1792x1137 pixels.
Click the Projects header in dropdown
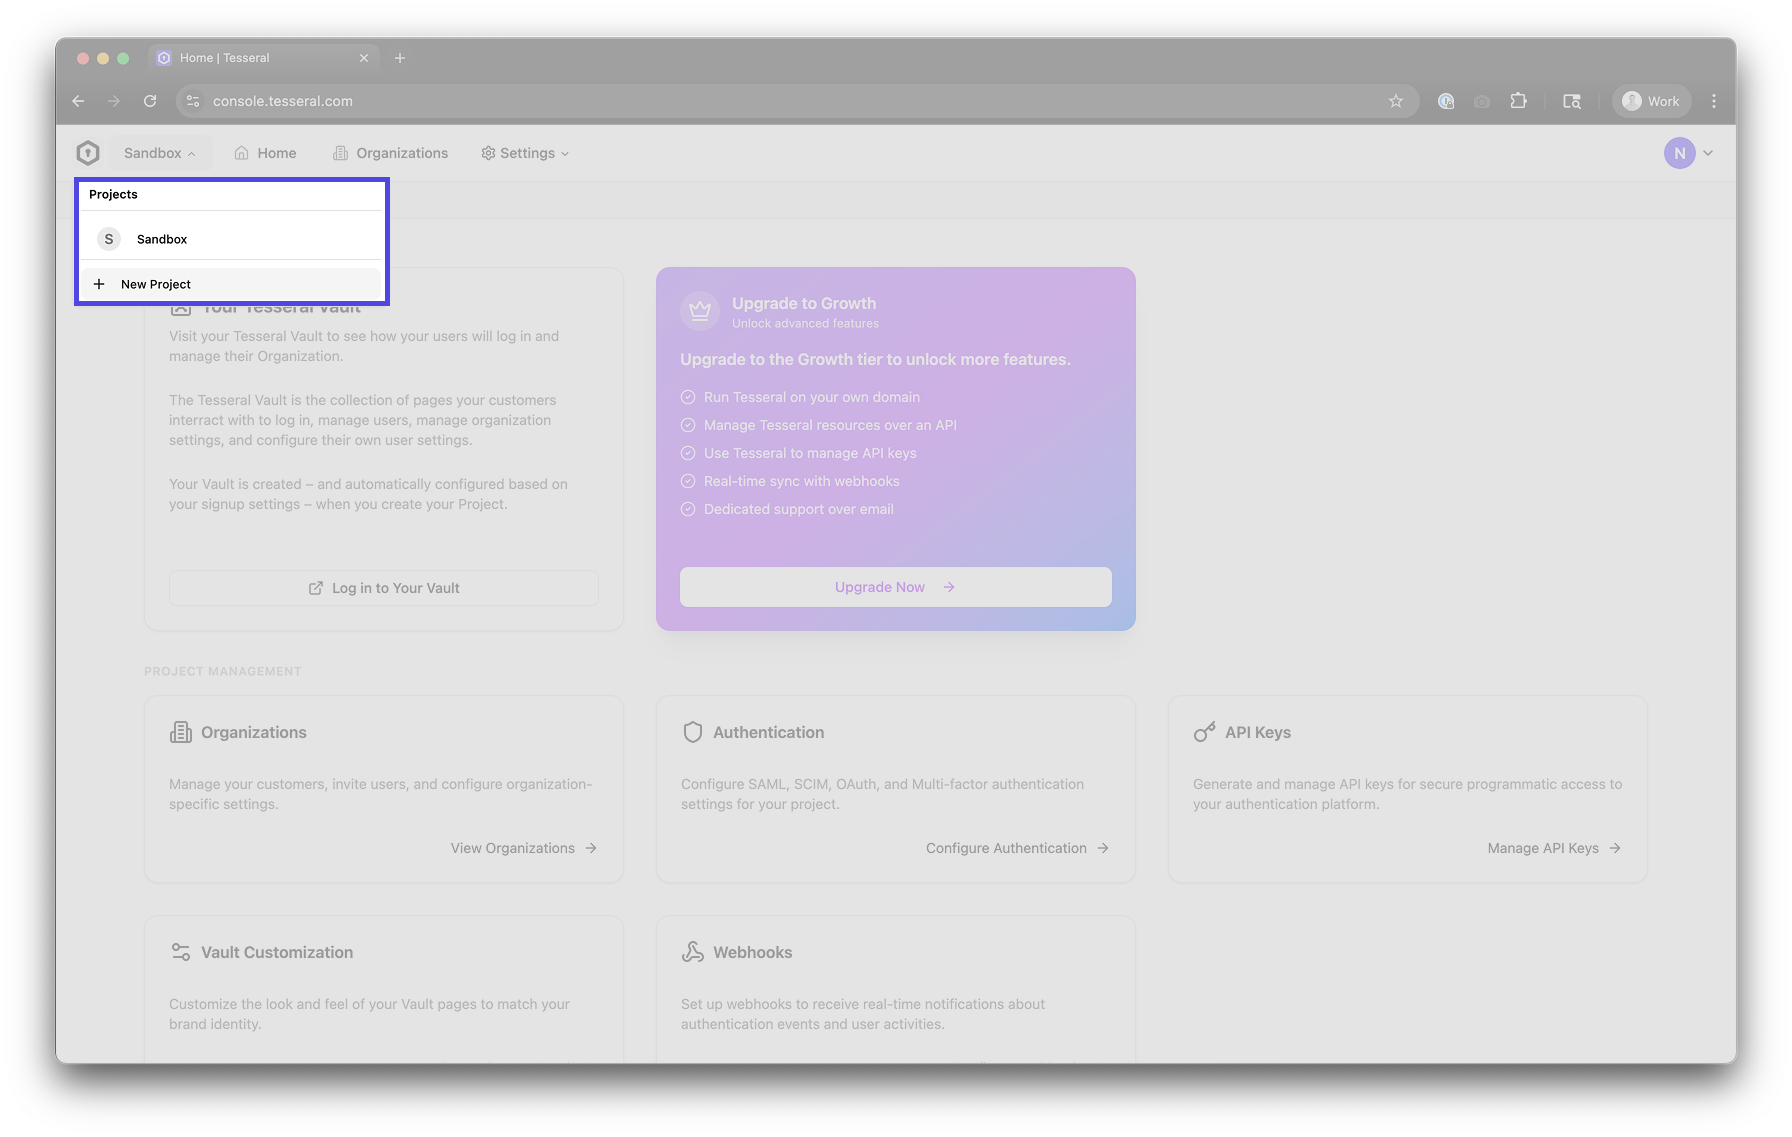tap(113, 194)
